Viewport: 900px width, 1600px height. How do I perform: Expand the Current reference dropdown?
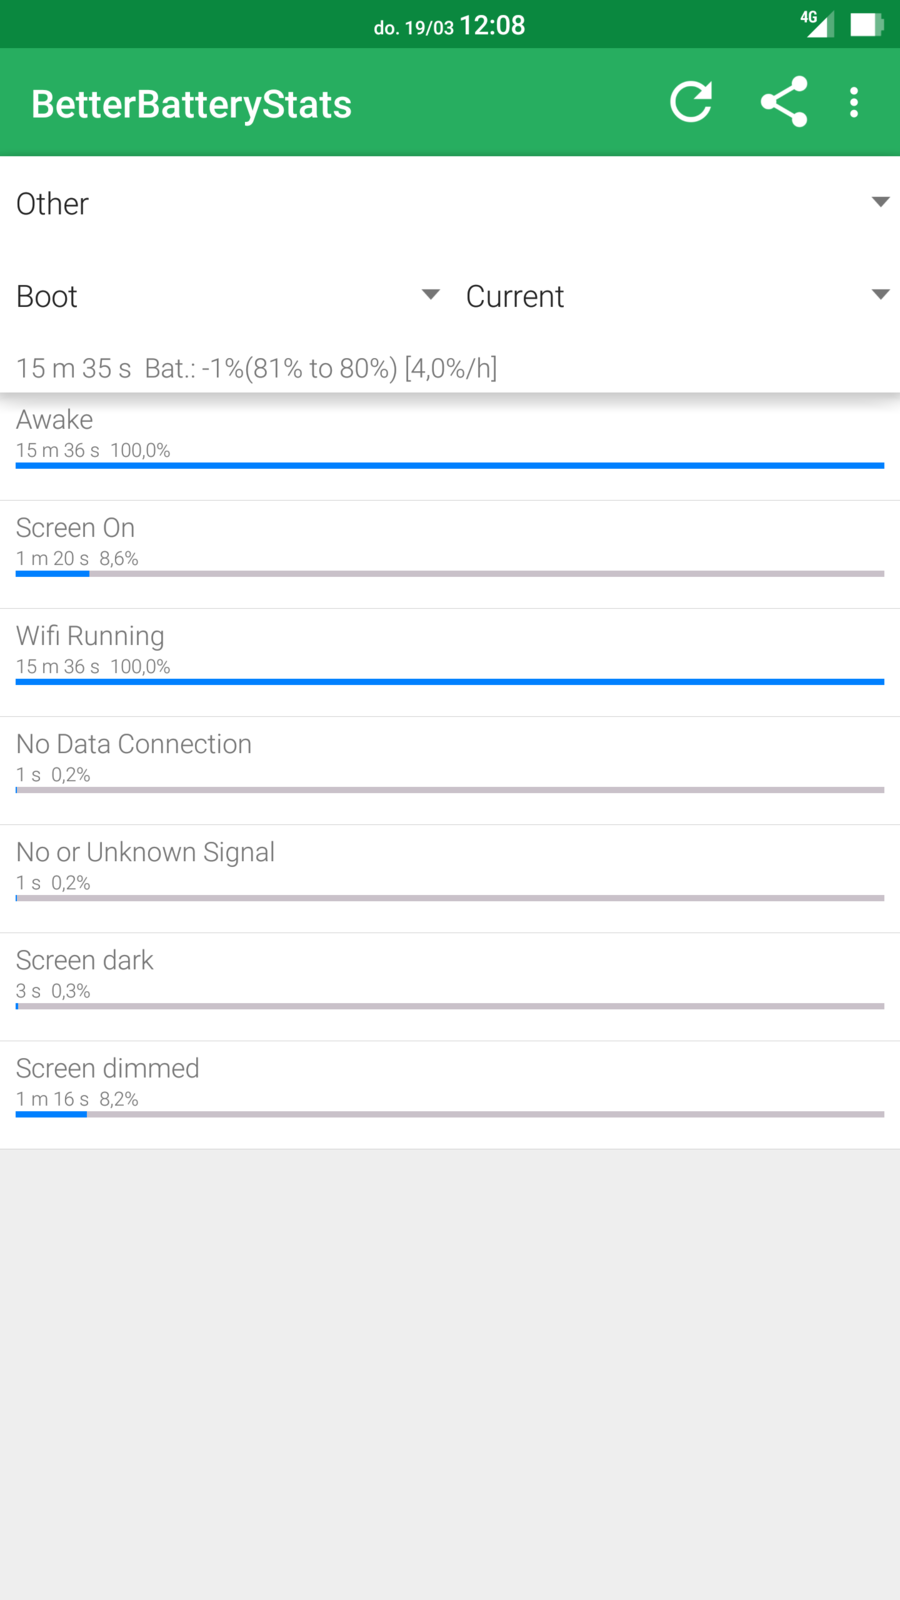point(676,296)
